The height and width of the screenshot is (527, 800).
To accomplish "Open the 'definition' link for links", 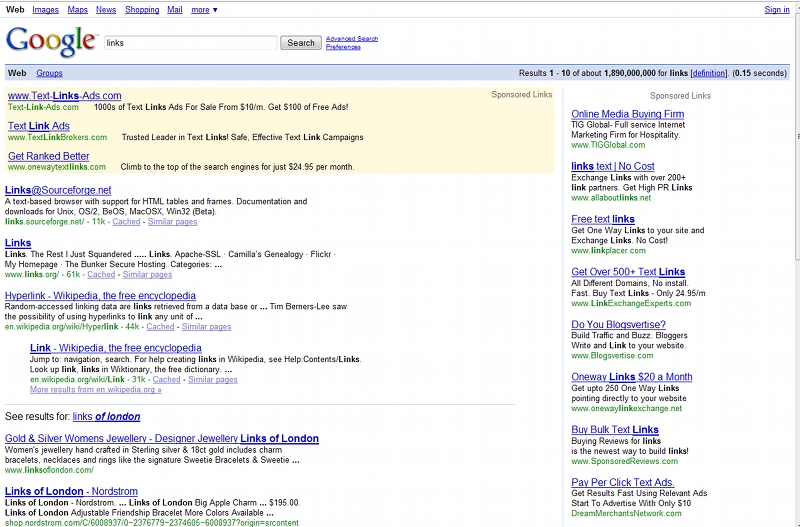I will click(x=708, y=73).
